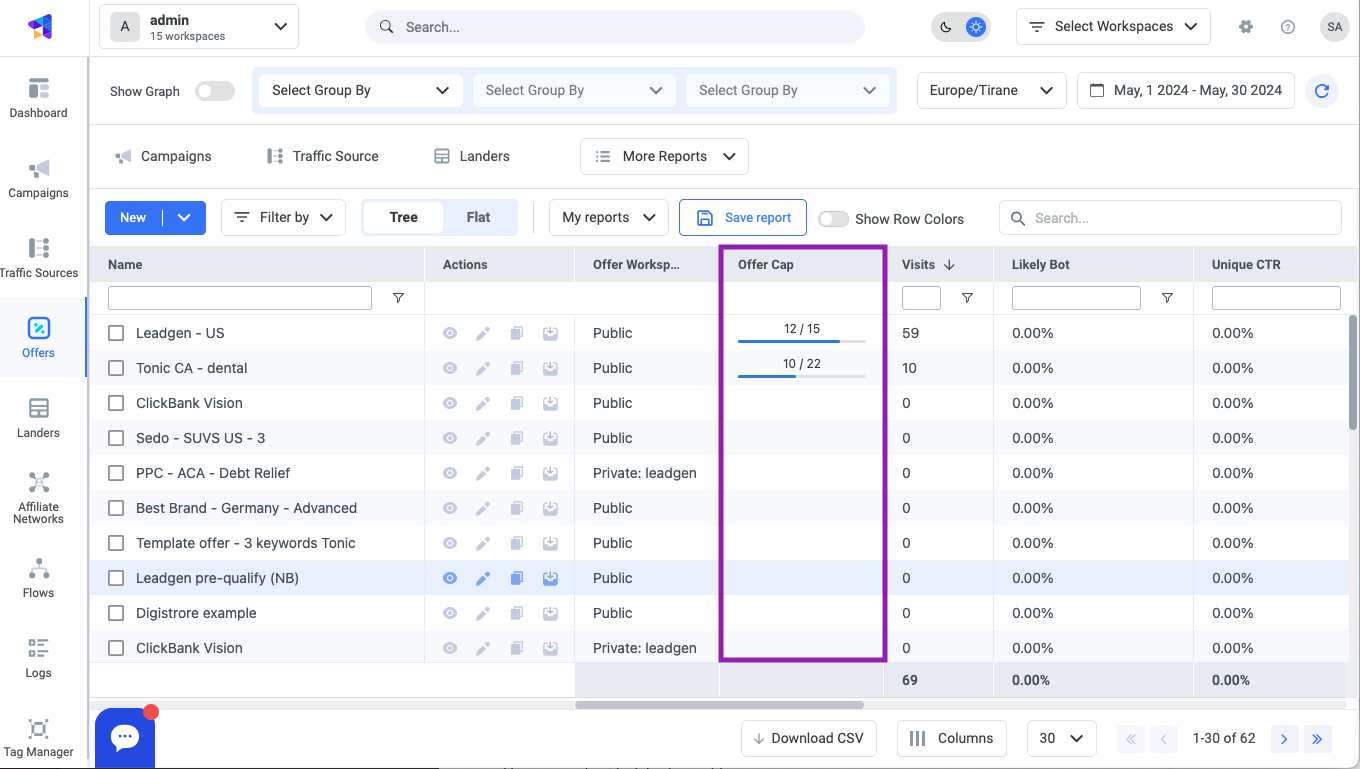Focus the top global Search field

(615, 27)
